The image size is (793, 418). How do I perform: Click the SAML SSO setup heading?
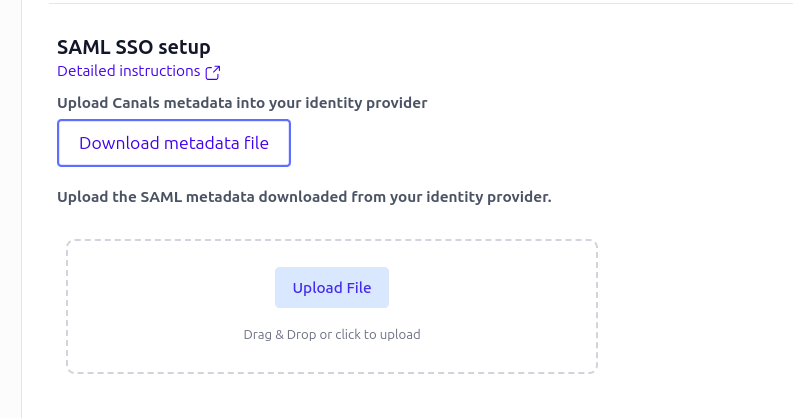click(x=134, y=47)
